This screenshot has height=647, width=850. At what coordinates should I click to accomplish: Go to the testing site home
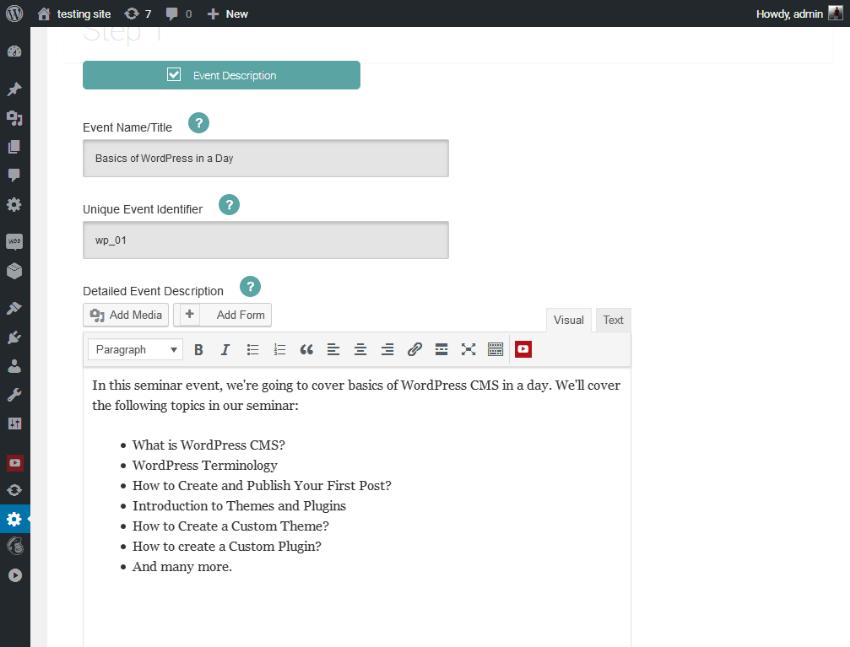tap(74, 14)
